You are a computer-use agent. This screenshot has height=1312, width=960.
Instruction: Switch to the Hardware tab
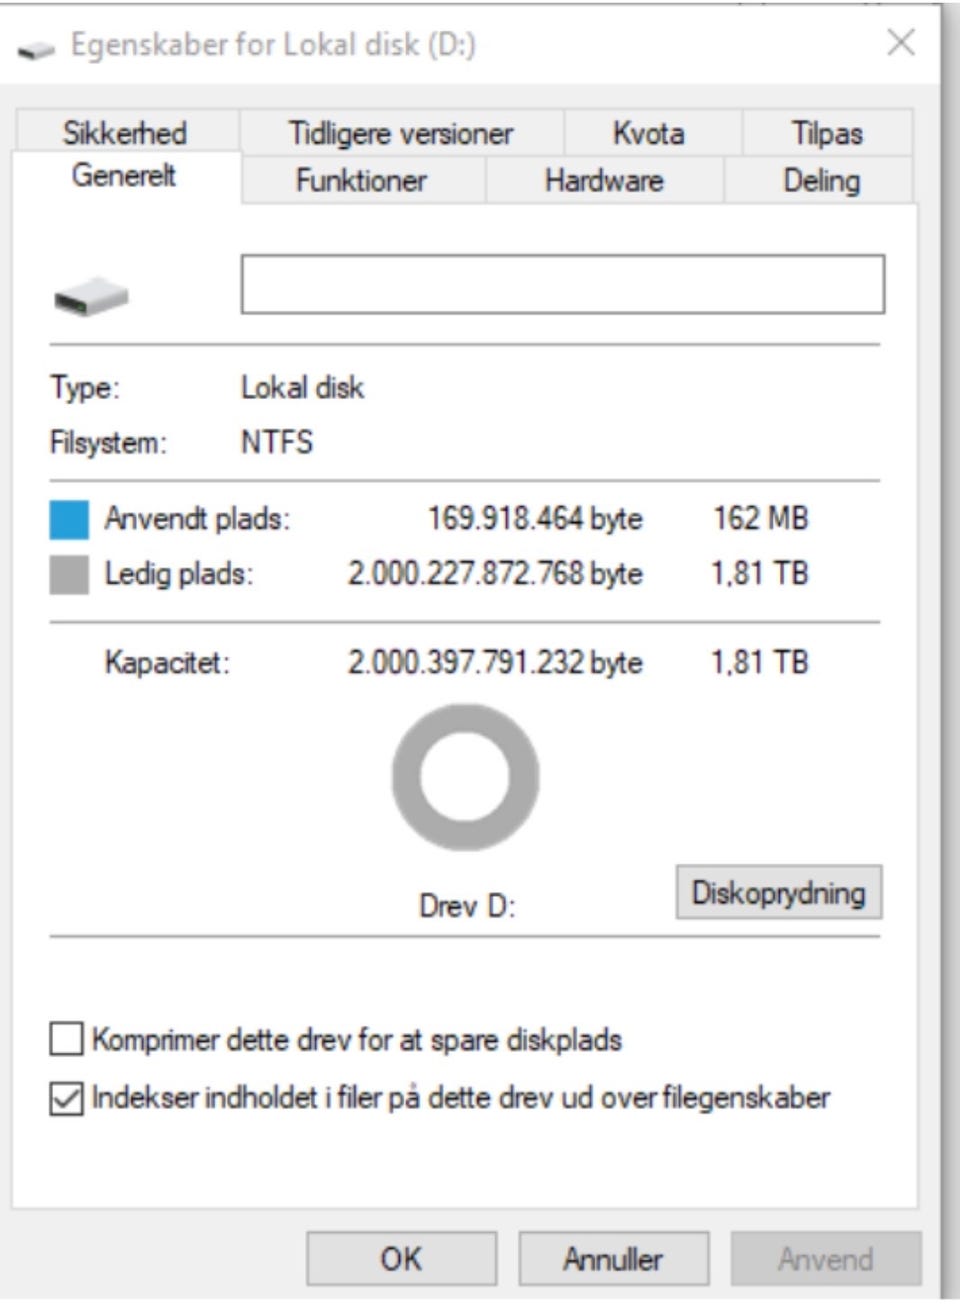point(604,180)
